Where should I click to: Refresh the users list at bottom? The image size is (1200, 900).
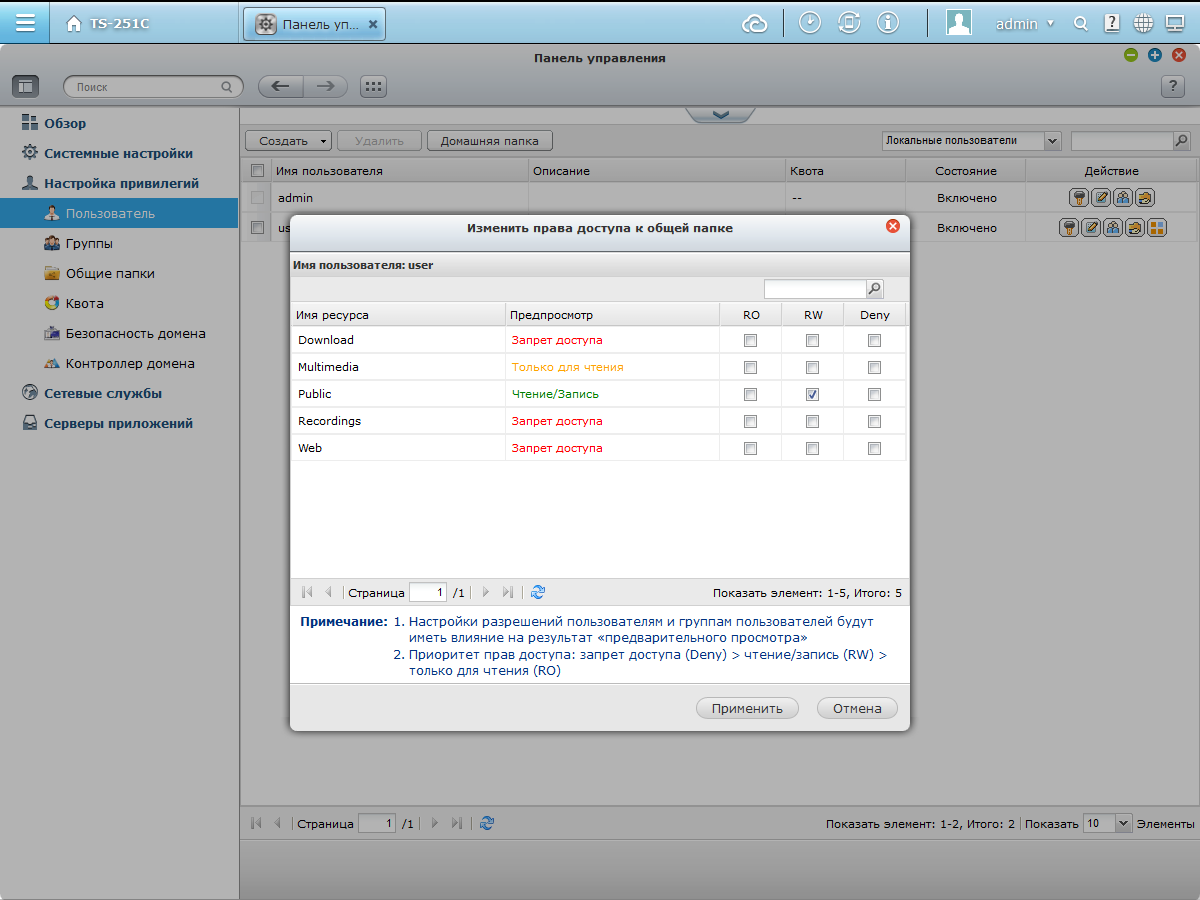click(487, 823)
